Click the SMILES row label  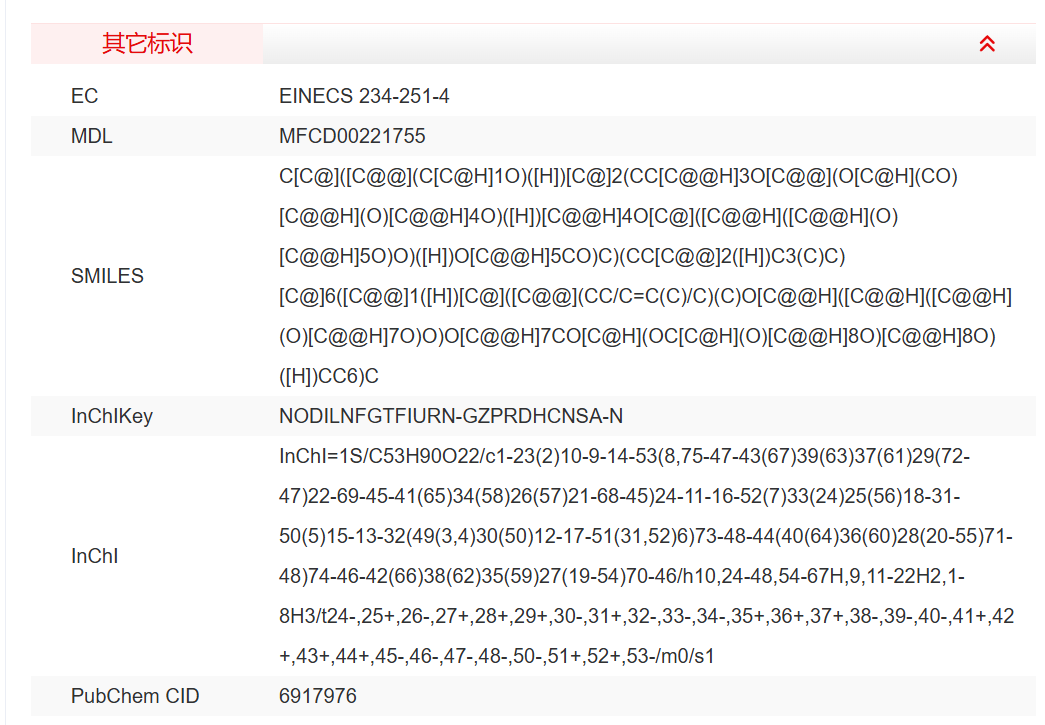click(107, 276)
